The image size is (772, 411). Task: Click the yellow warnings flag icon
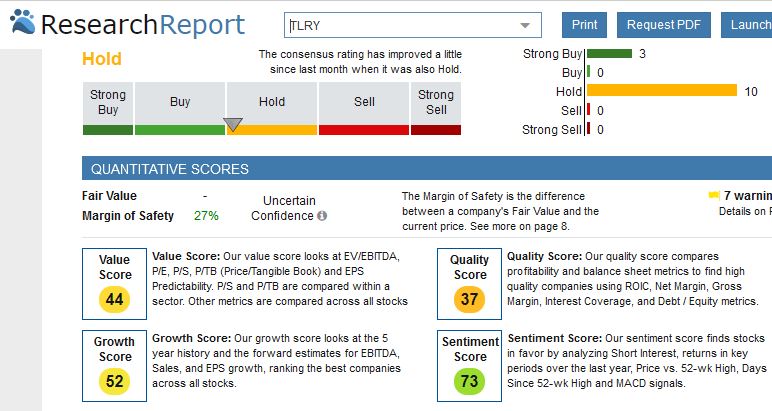click(x=714, y=195)
